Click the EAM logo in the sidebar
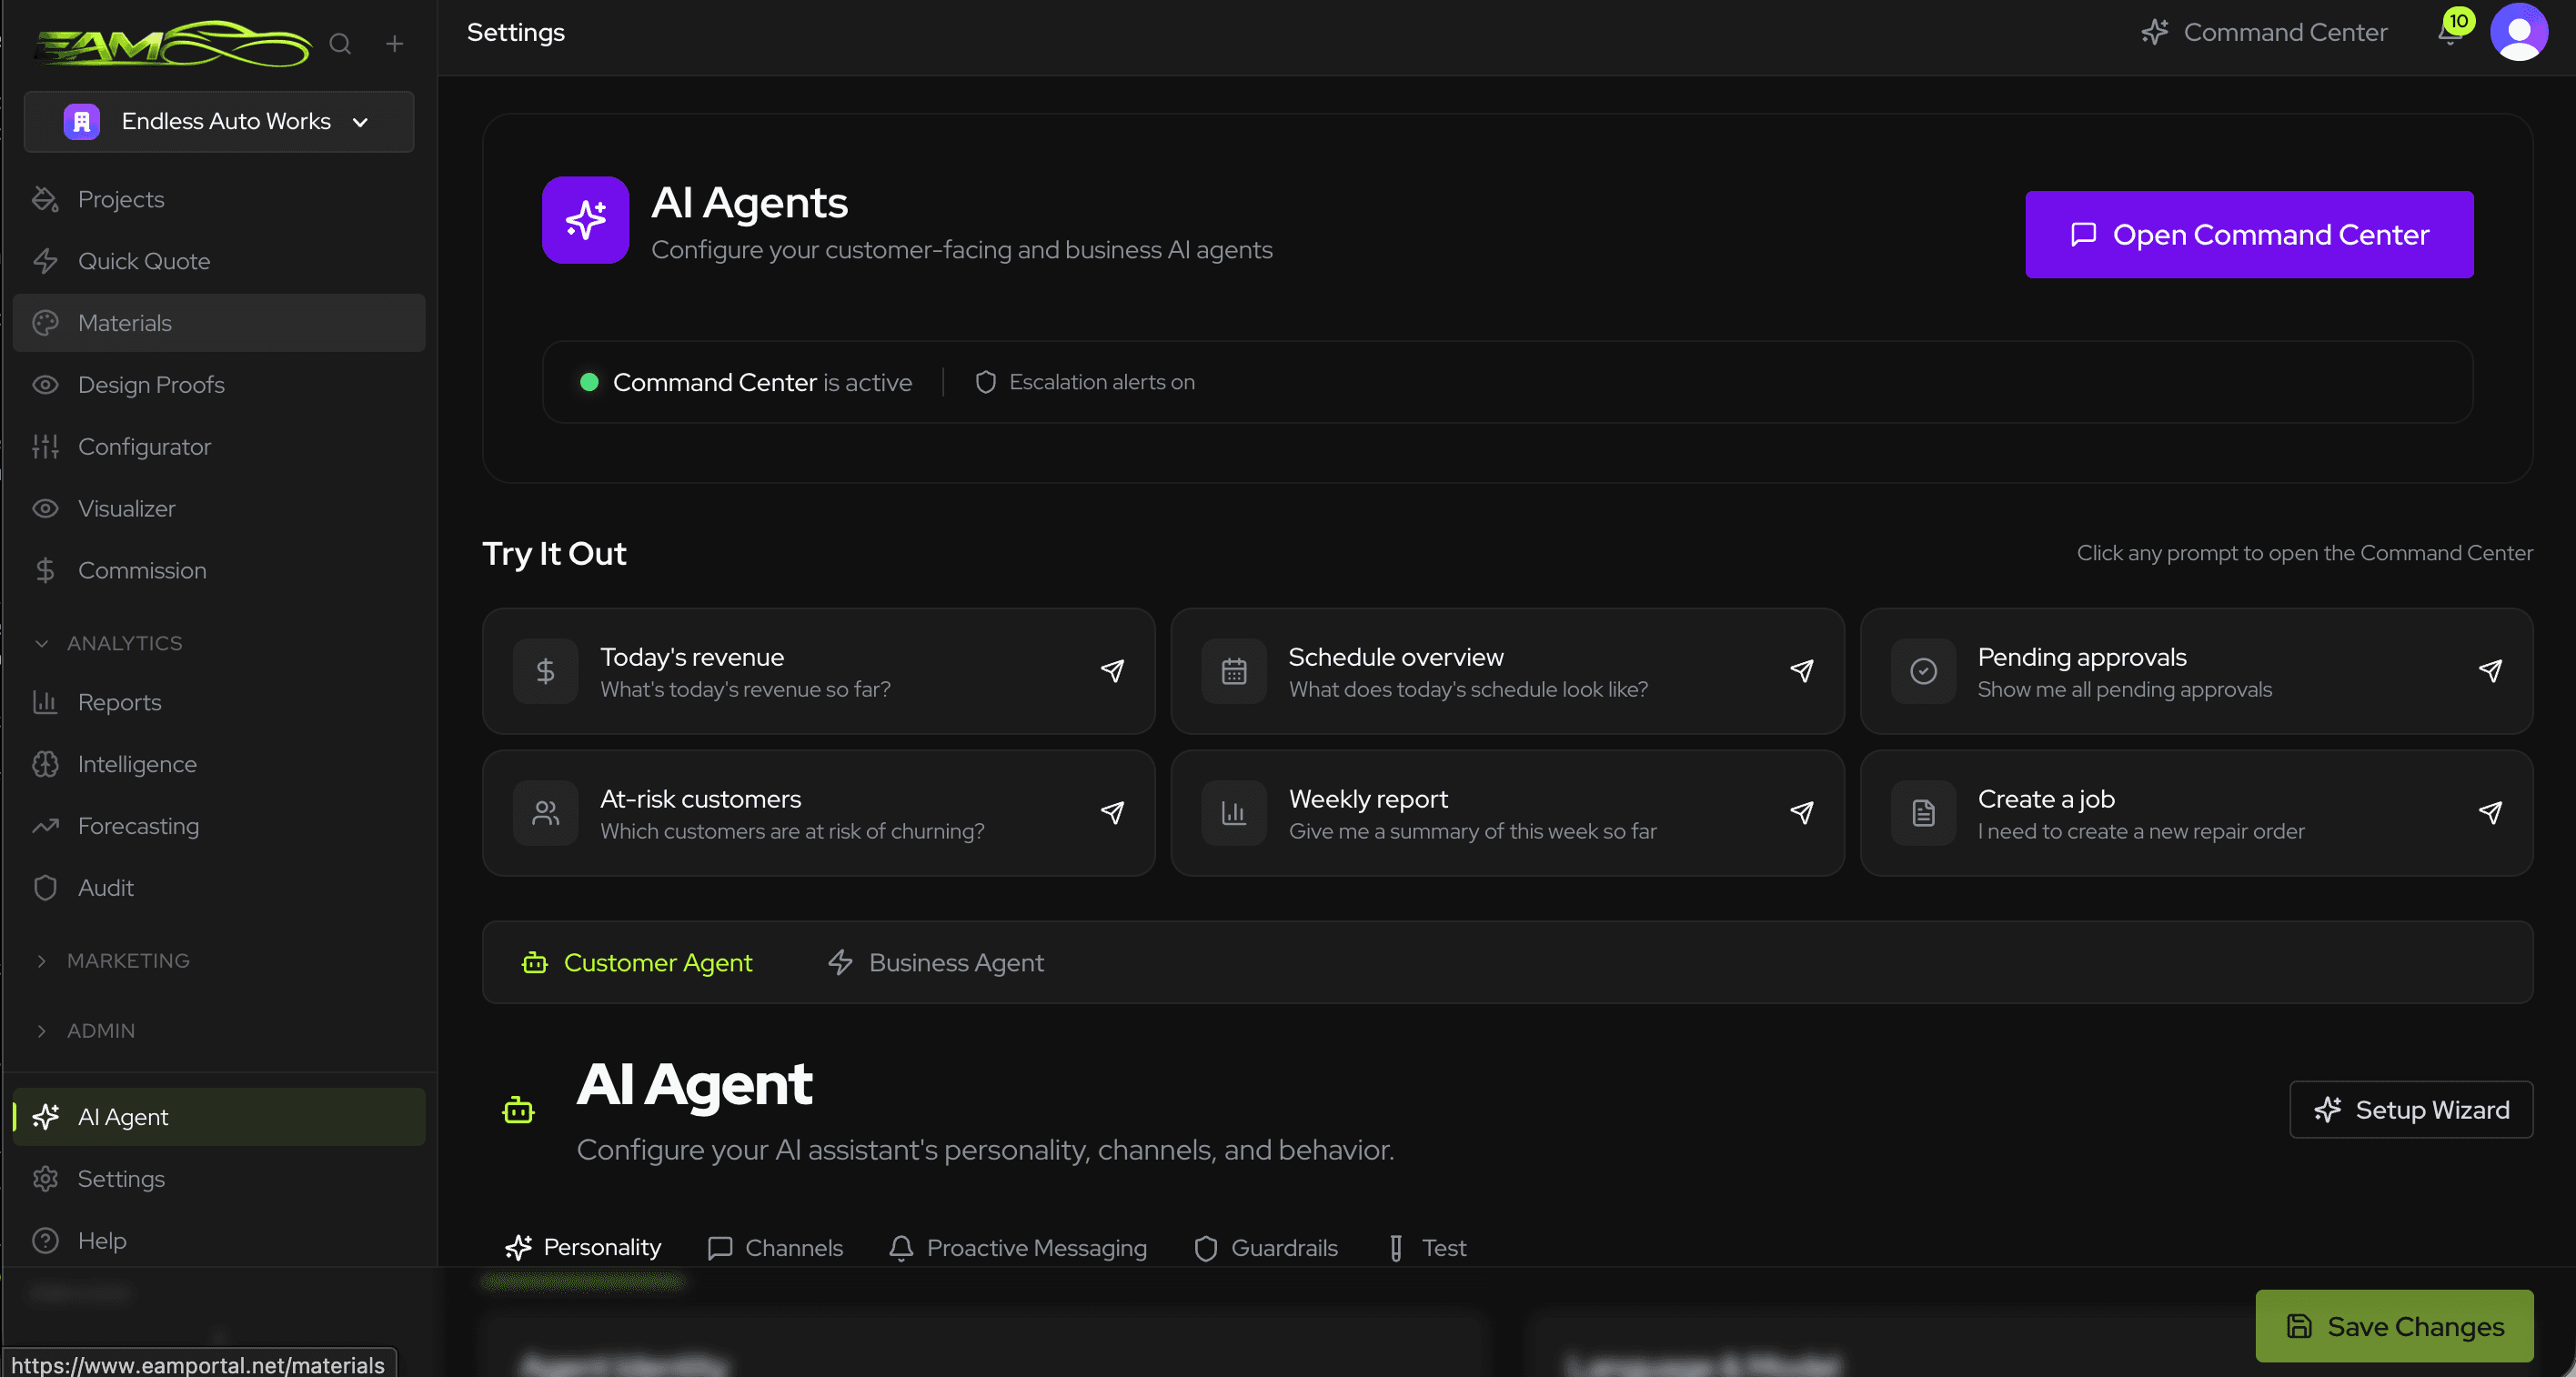Viewport: 2576px width, 1377px height. [x=172, y=44]
